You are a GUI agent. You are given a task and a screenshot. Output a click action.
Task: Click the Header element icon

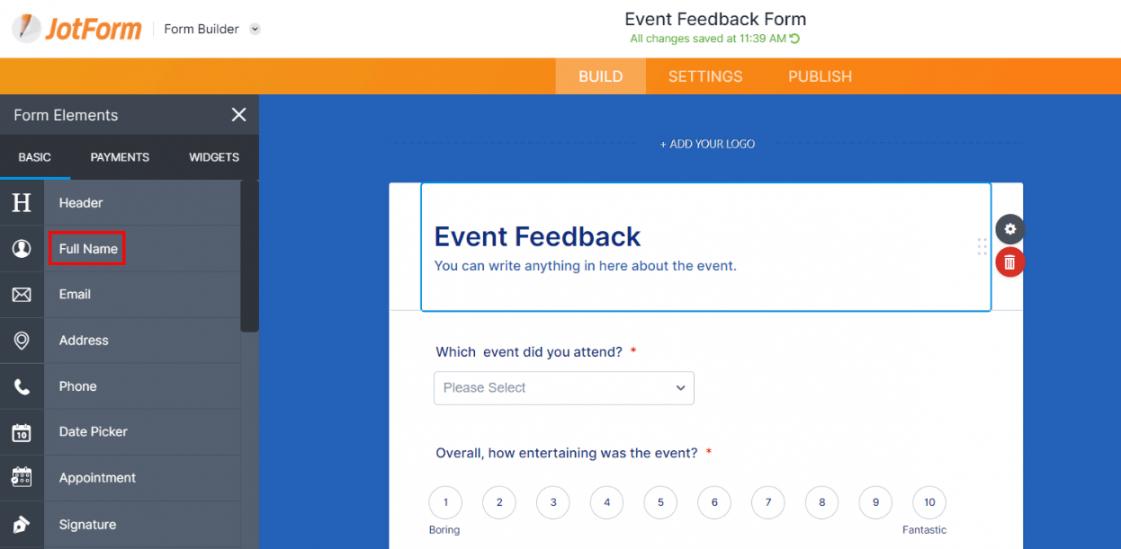tap(21, 203)
